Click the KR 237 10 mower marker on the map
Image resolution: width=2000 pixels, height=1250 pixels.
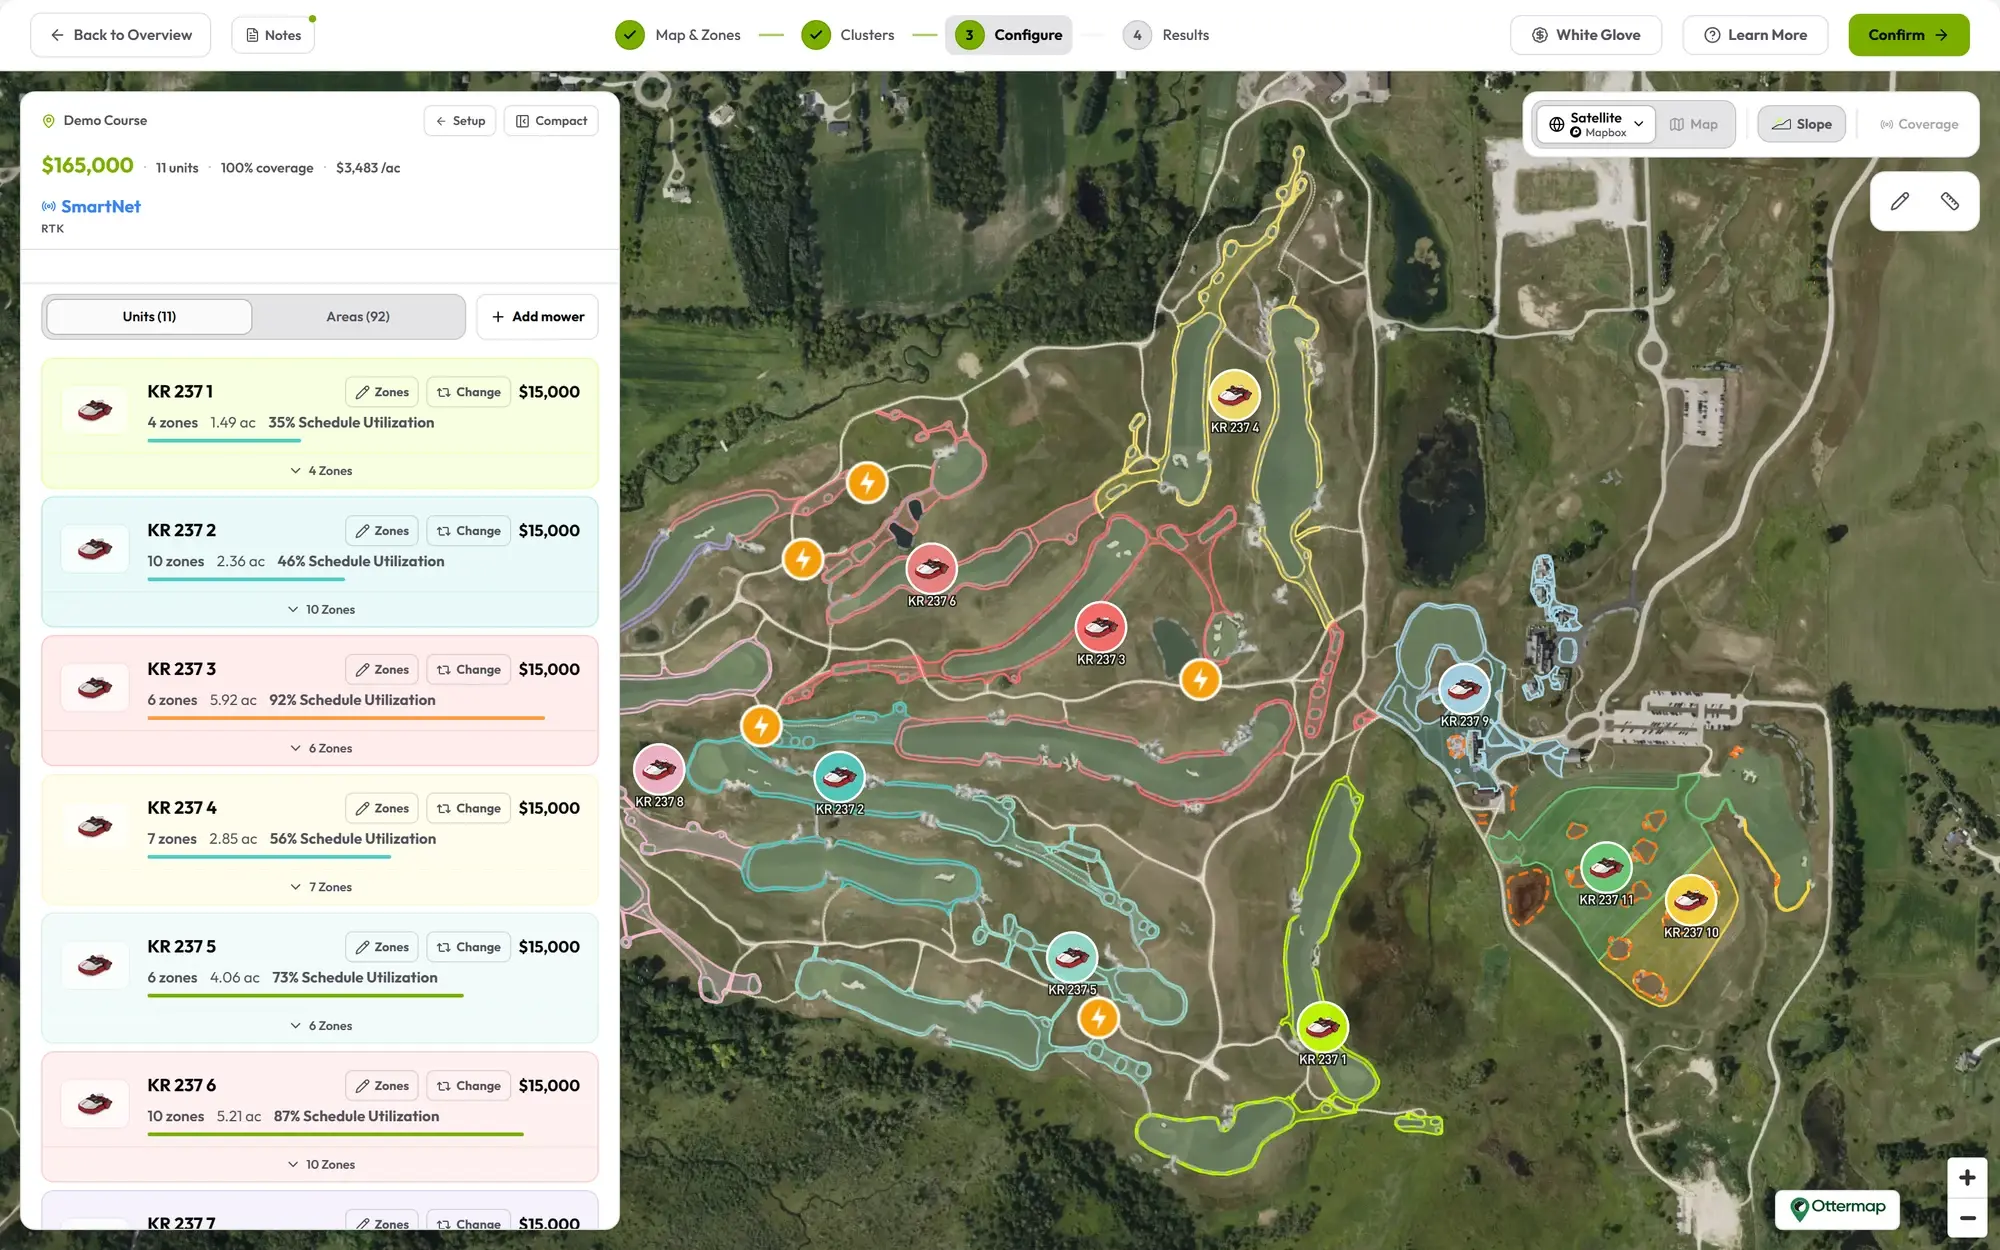1691,900
